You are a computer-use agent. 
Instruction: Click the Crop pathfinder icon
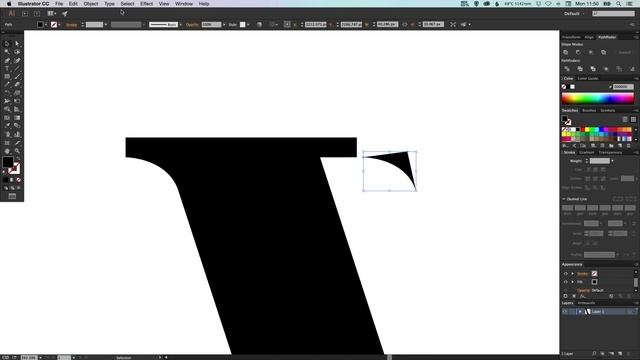(x=606, y=69)
